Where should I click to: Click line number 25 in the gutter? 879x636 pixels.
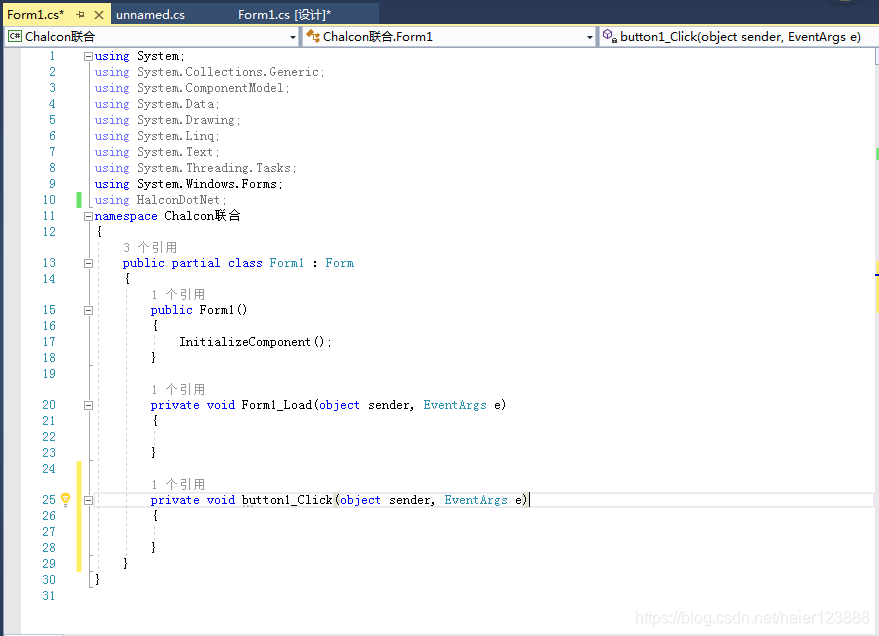point(49,500)
